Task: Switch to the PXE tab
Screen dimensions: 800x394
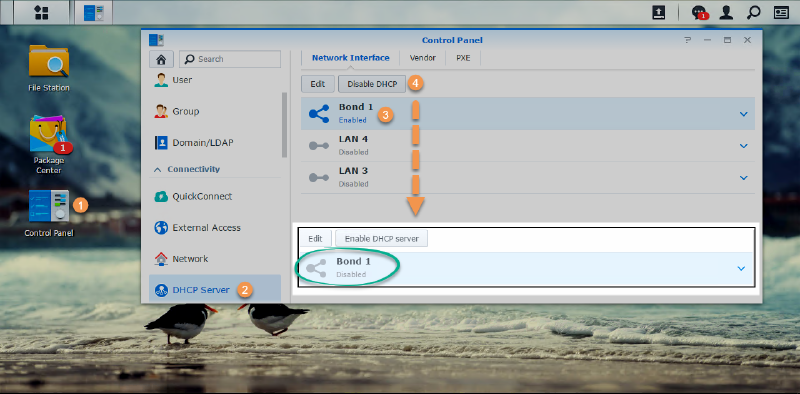Action: (463, 58)
